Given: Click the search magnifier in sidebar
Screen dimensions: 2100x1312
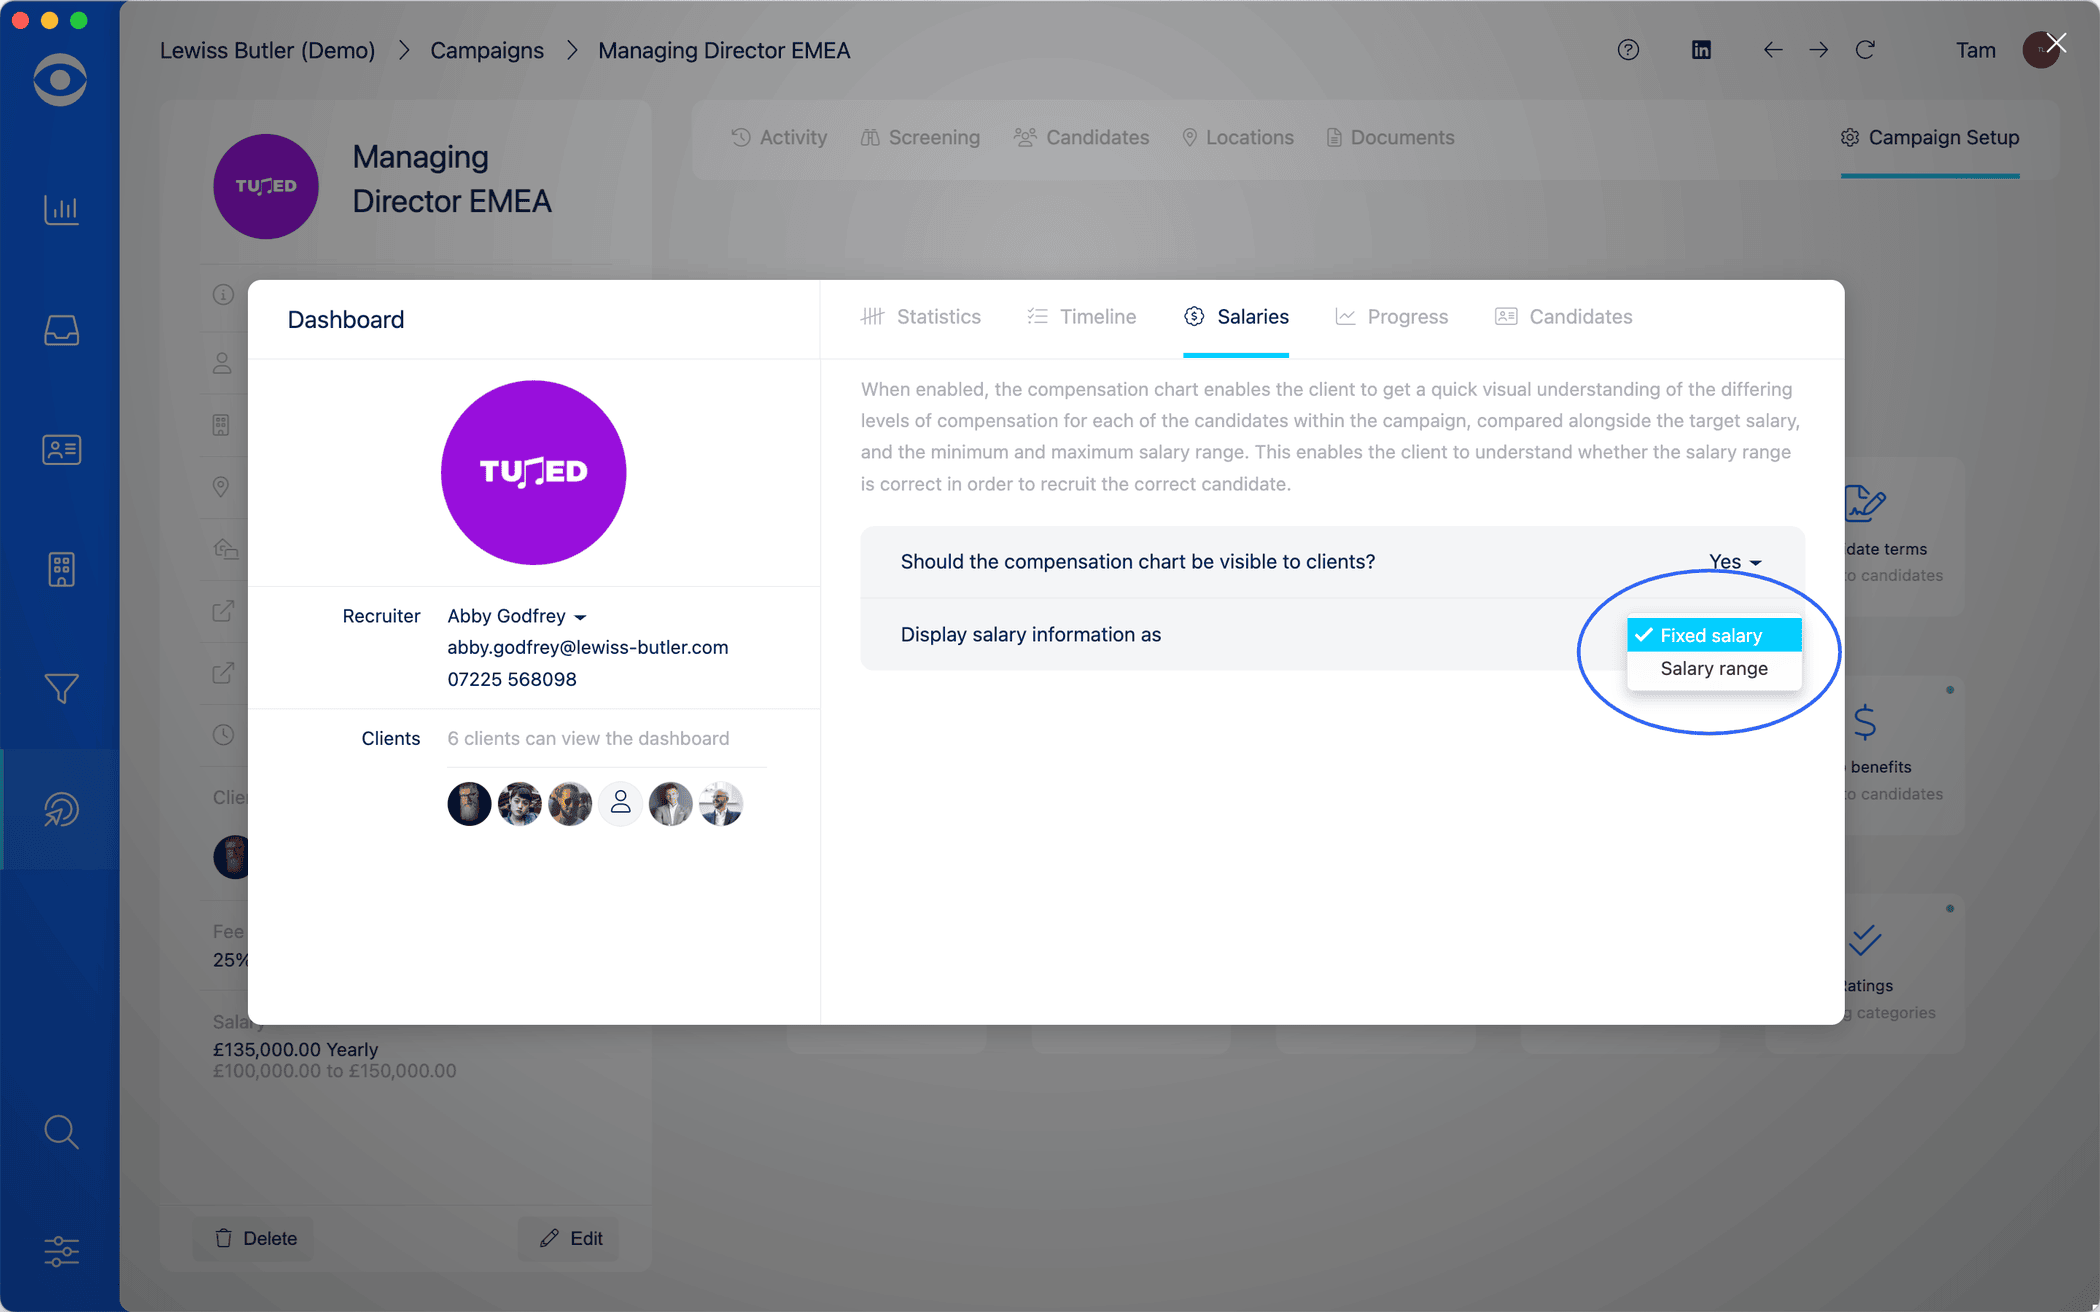Looking at the screenshot, I should click(61, 1131).
